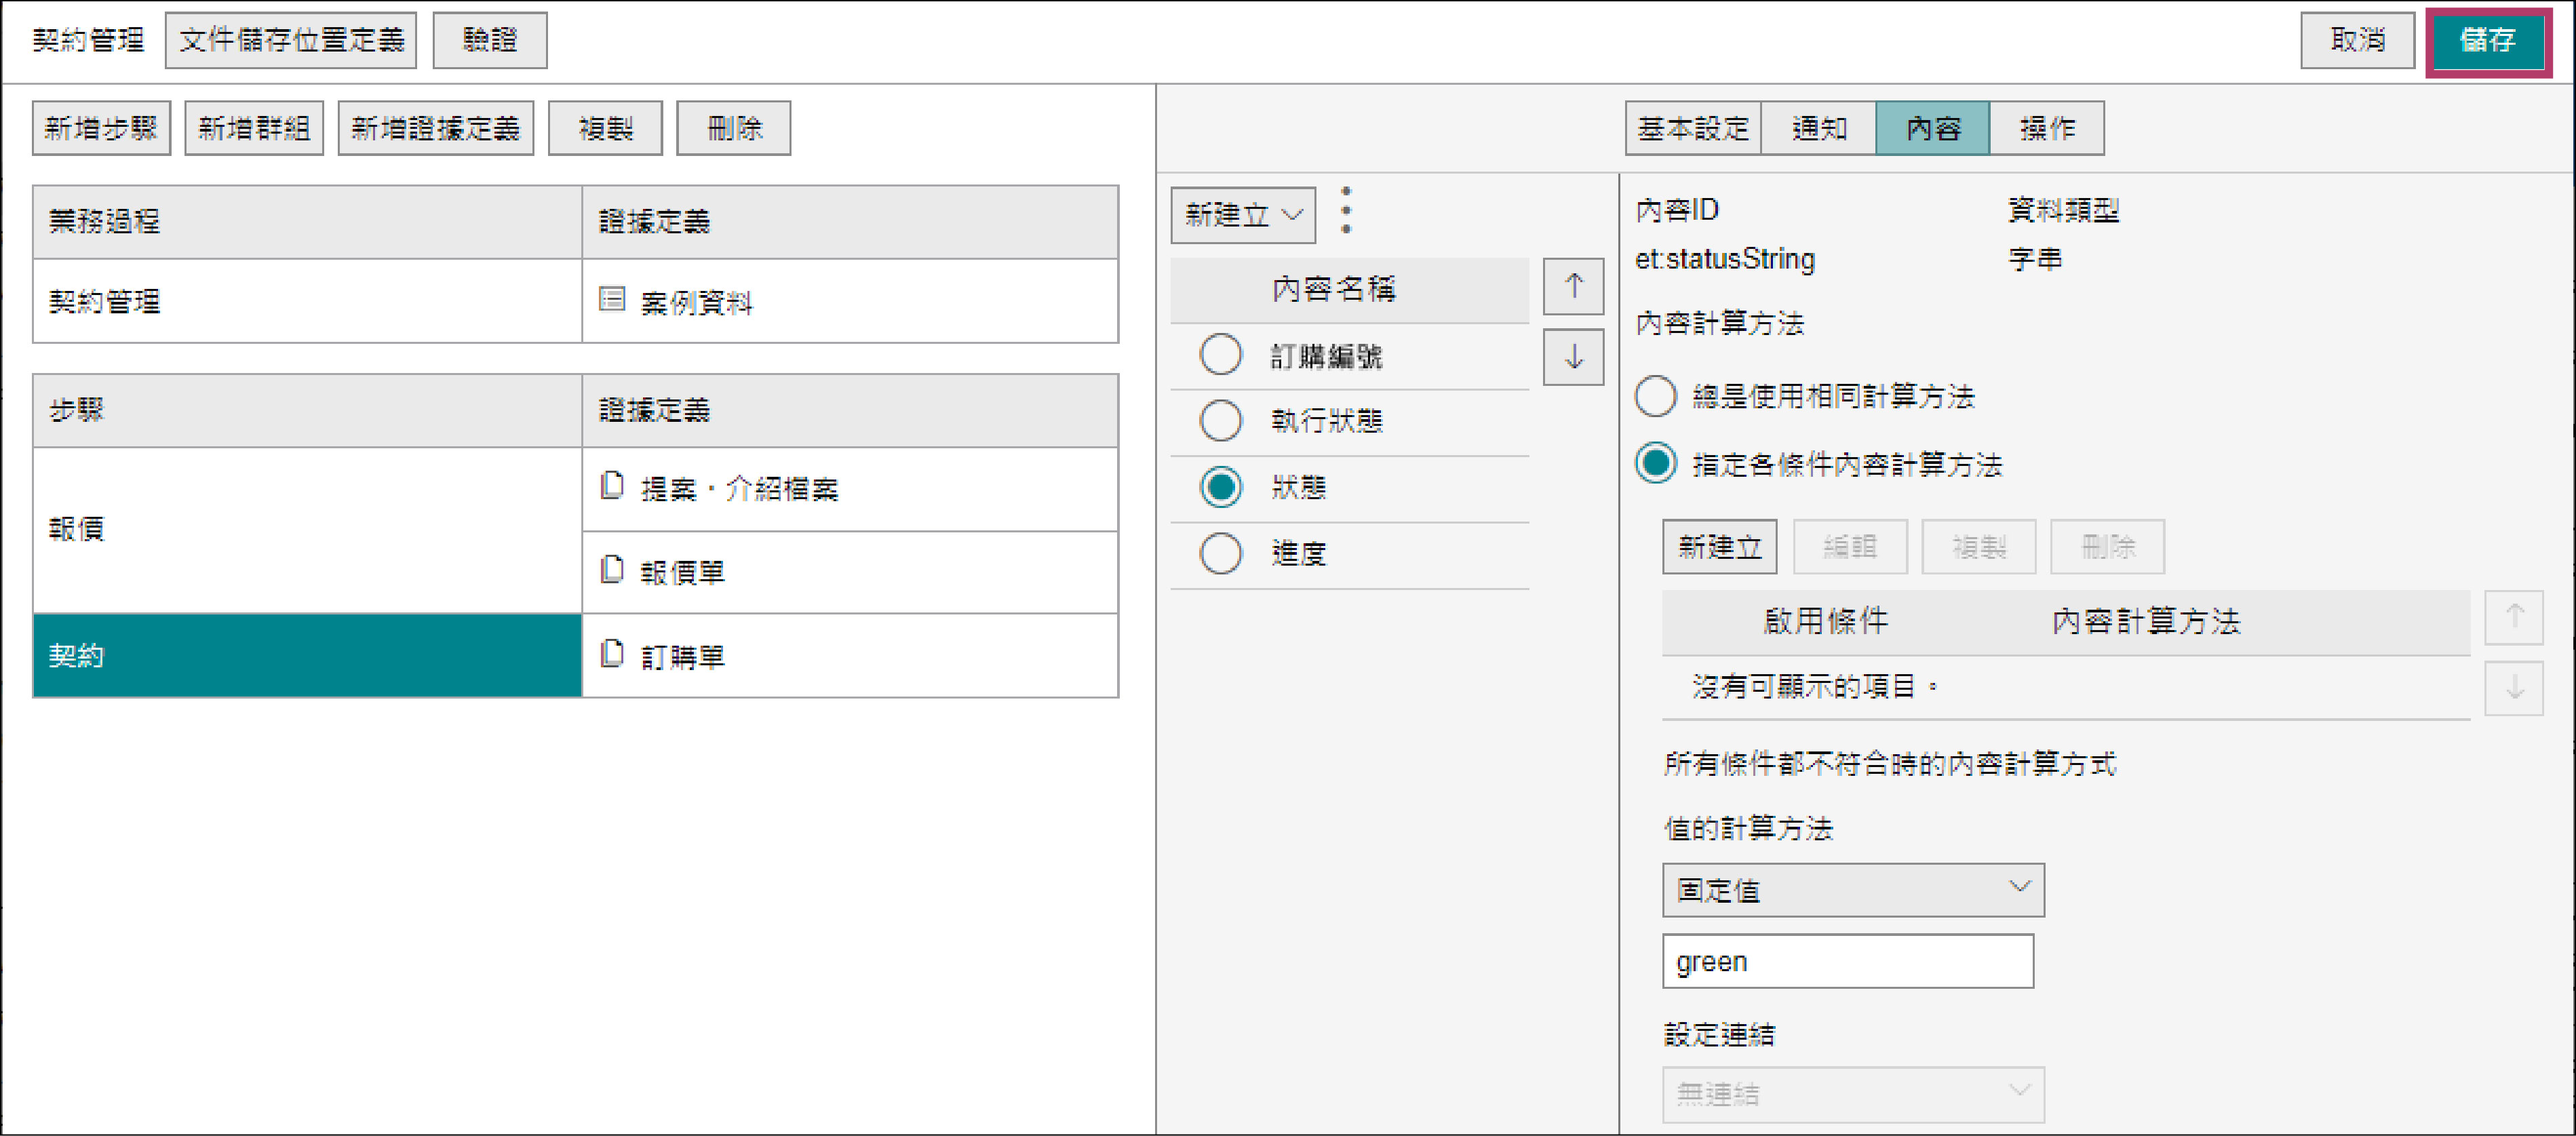Click the 訂購單 document icon

click(x=612, y=654)
